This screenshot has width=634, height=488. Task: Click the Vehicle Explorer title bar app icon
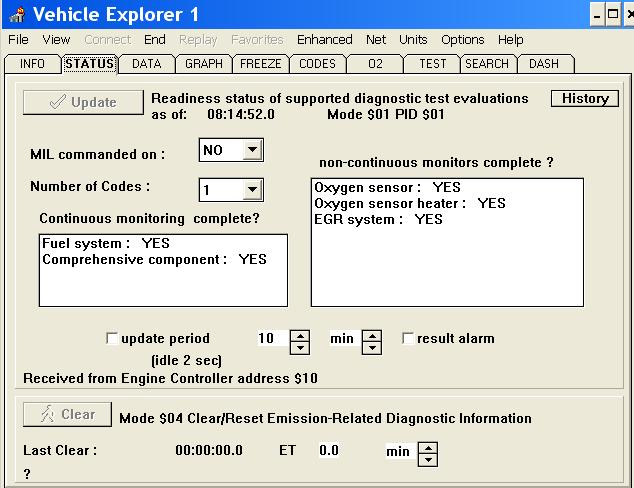(16, 14)
